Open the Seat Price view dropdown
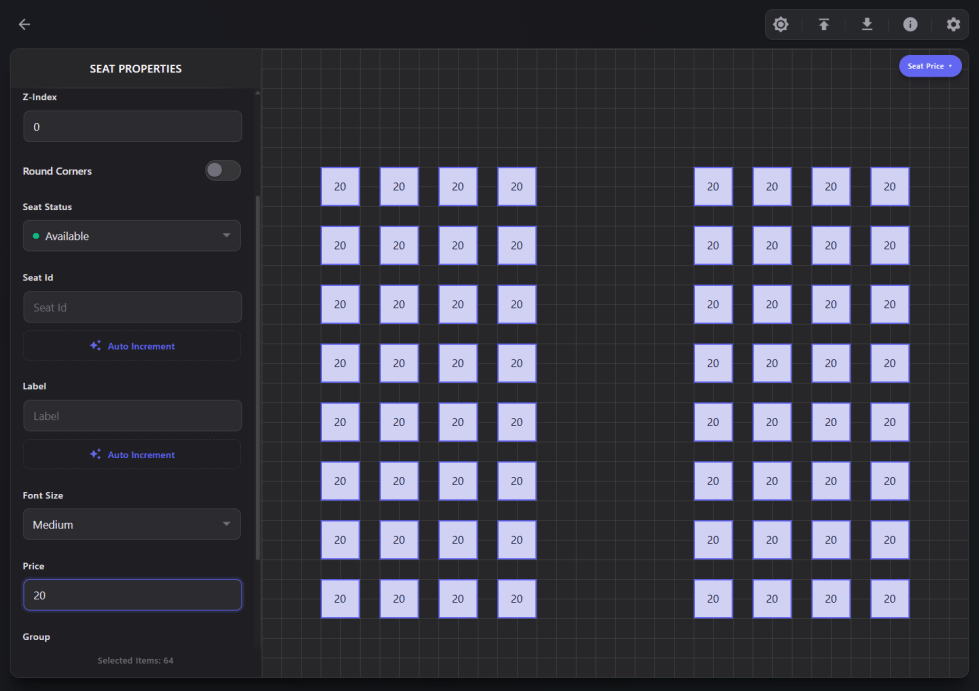Screen dimensions: 979x691 [x=930, y=67]
